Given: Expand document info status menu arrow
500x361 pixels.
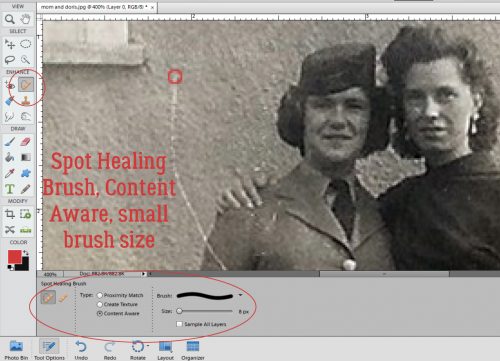Looking at the screenshot, I should click(x=144, y=274).
